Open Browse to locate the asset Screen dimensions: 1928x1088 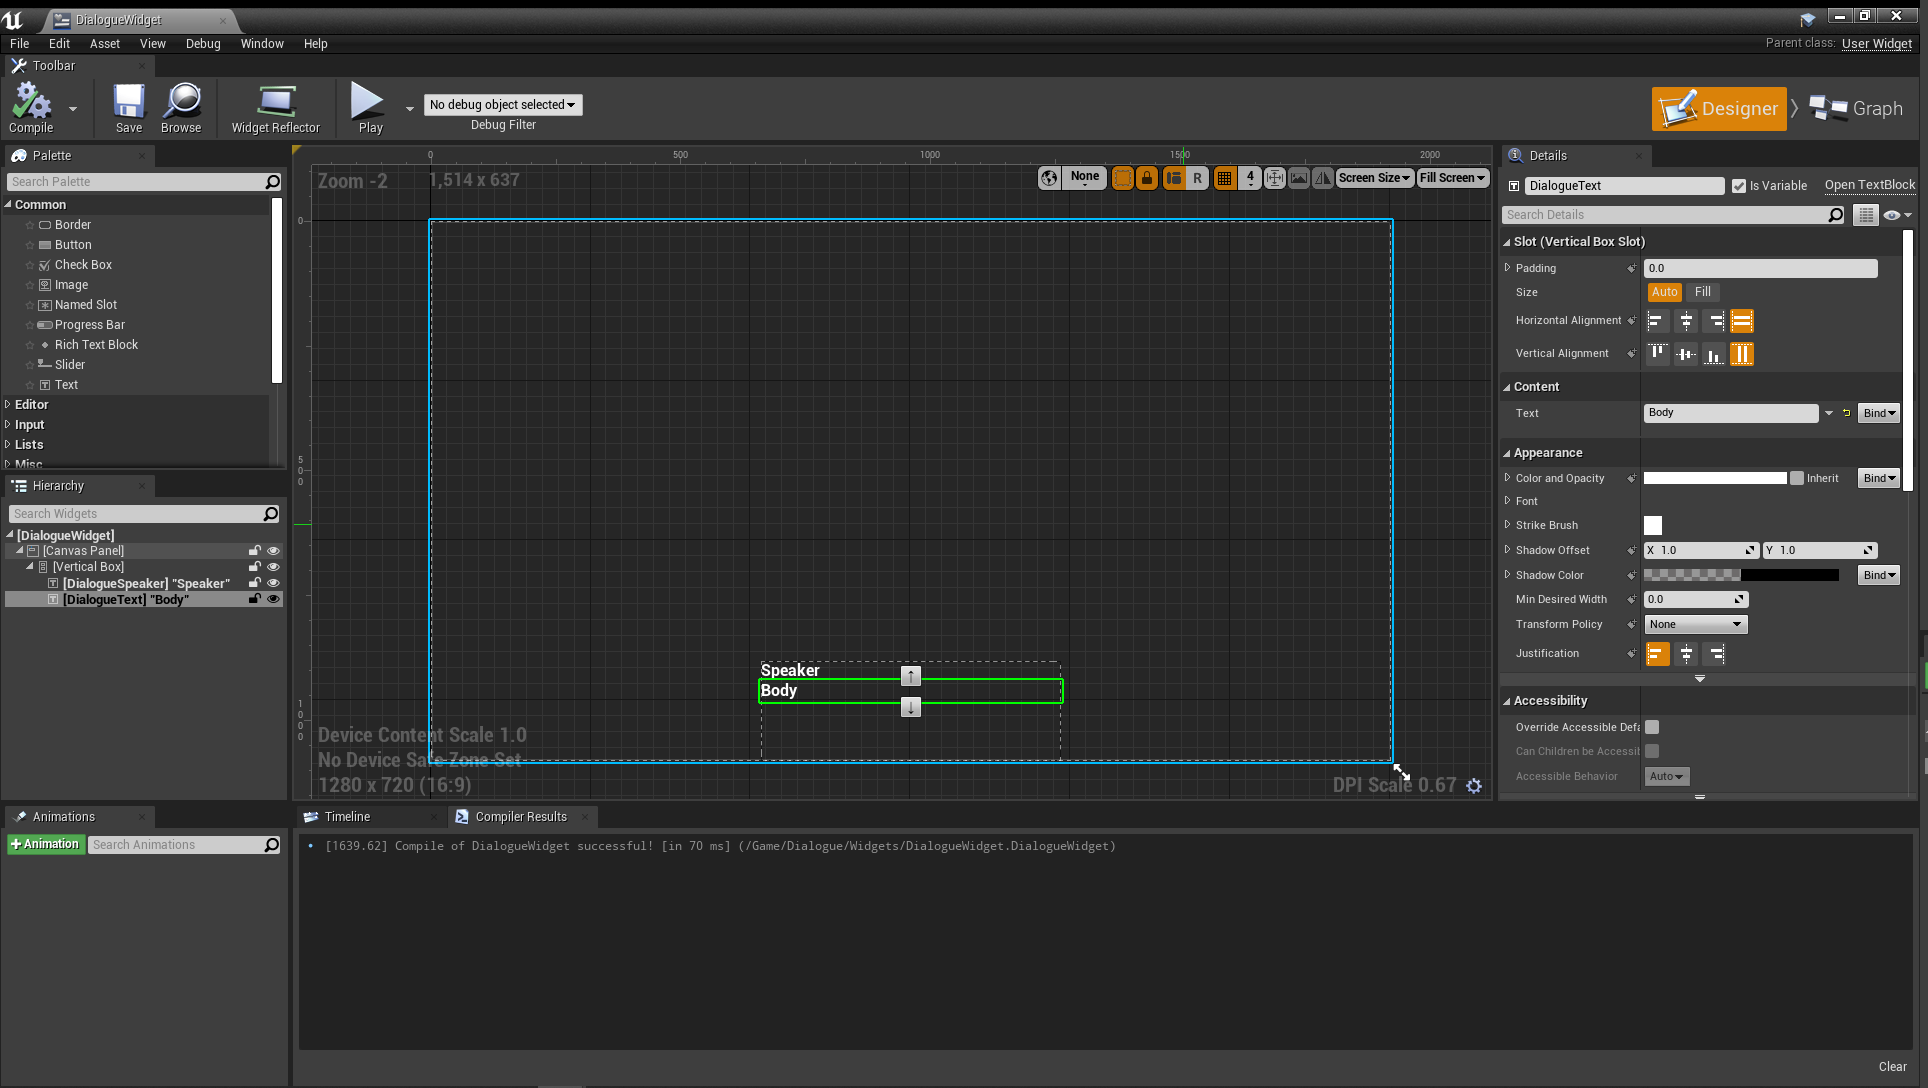(181, 107)
